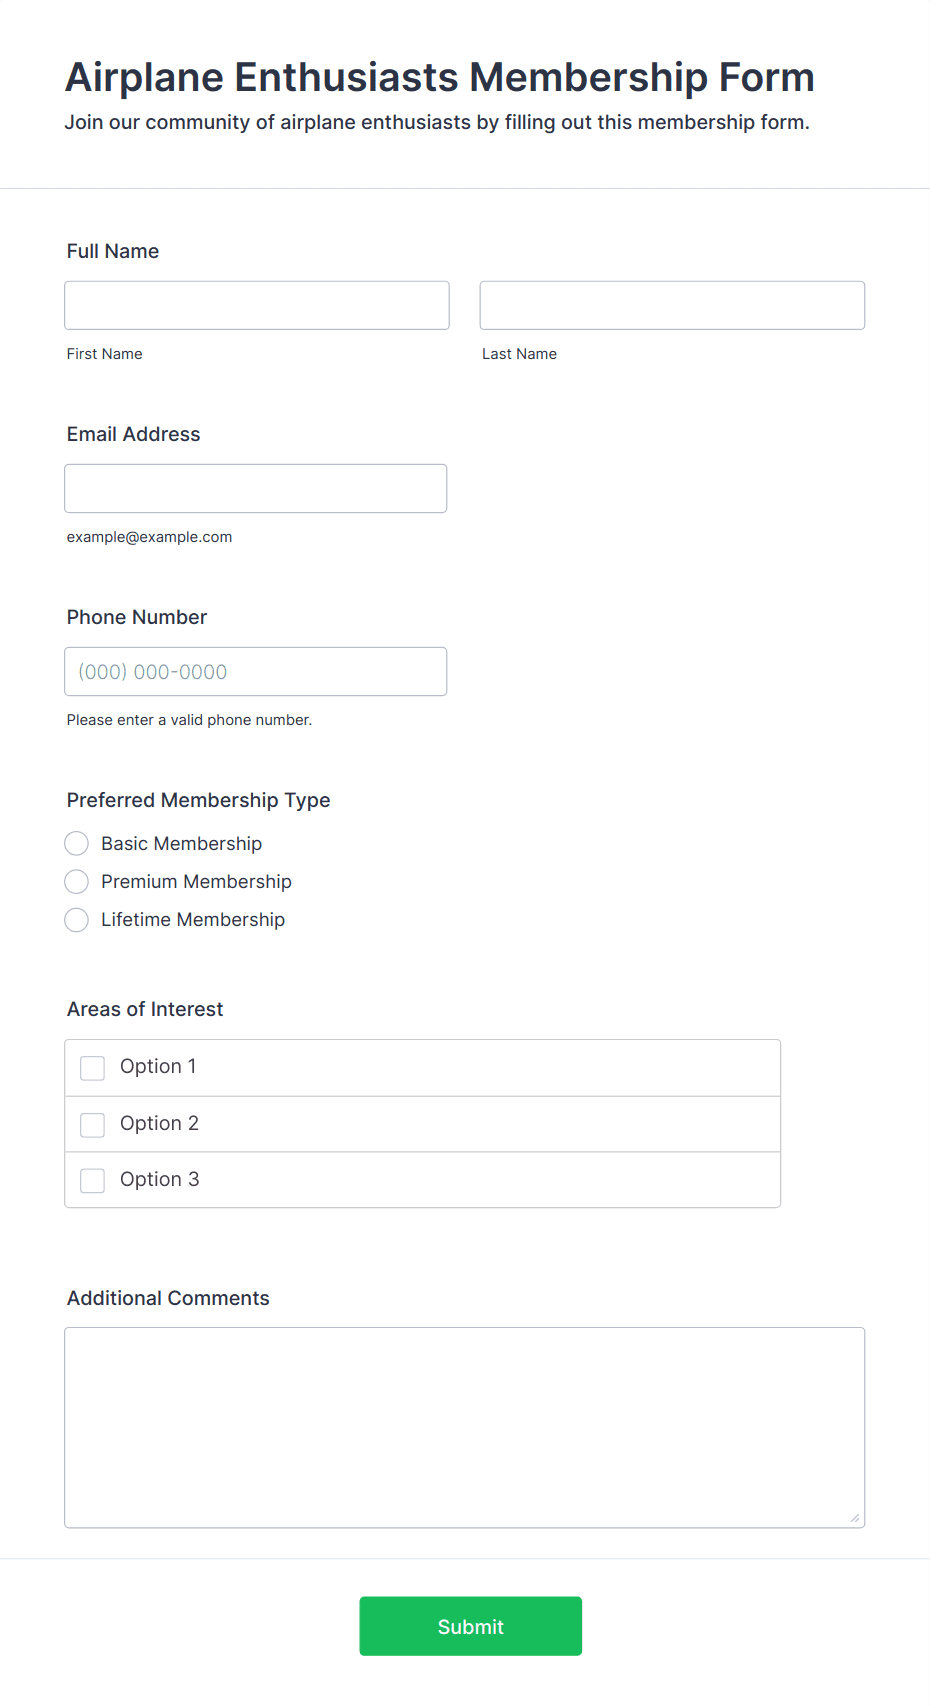930x1705 pixels.
Task: Focus the Email Address text box
Action: click(256, 488)
